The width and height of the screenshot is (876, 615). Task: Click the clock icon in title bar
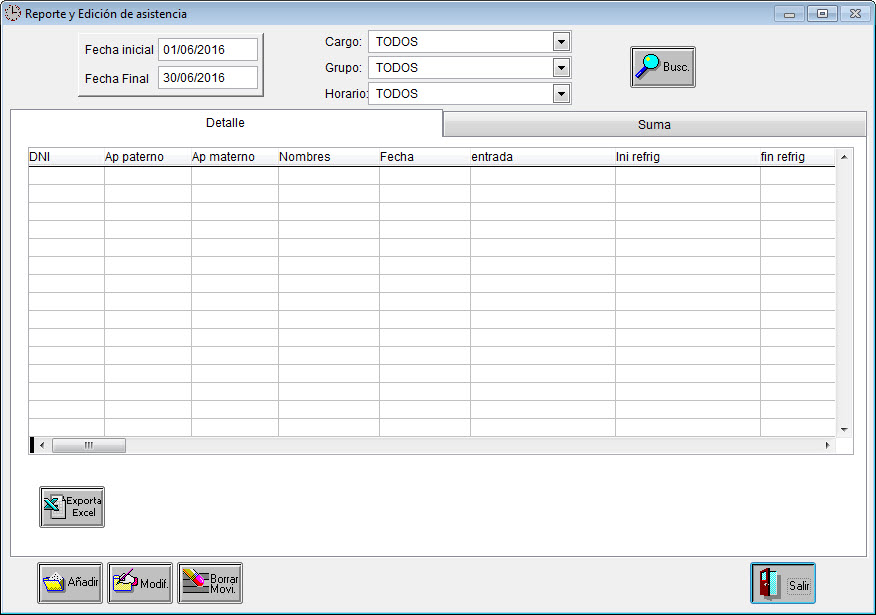13,14
